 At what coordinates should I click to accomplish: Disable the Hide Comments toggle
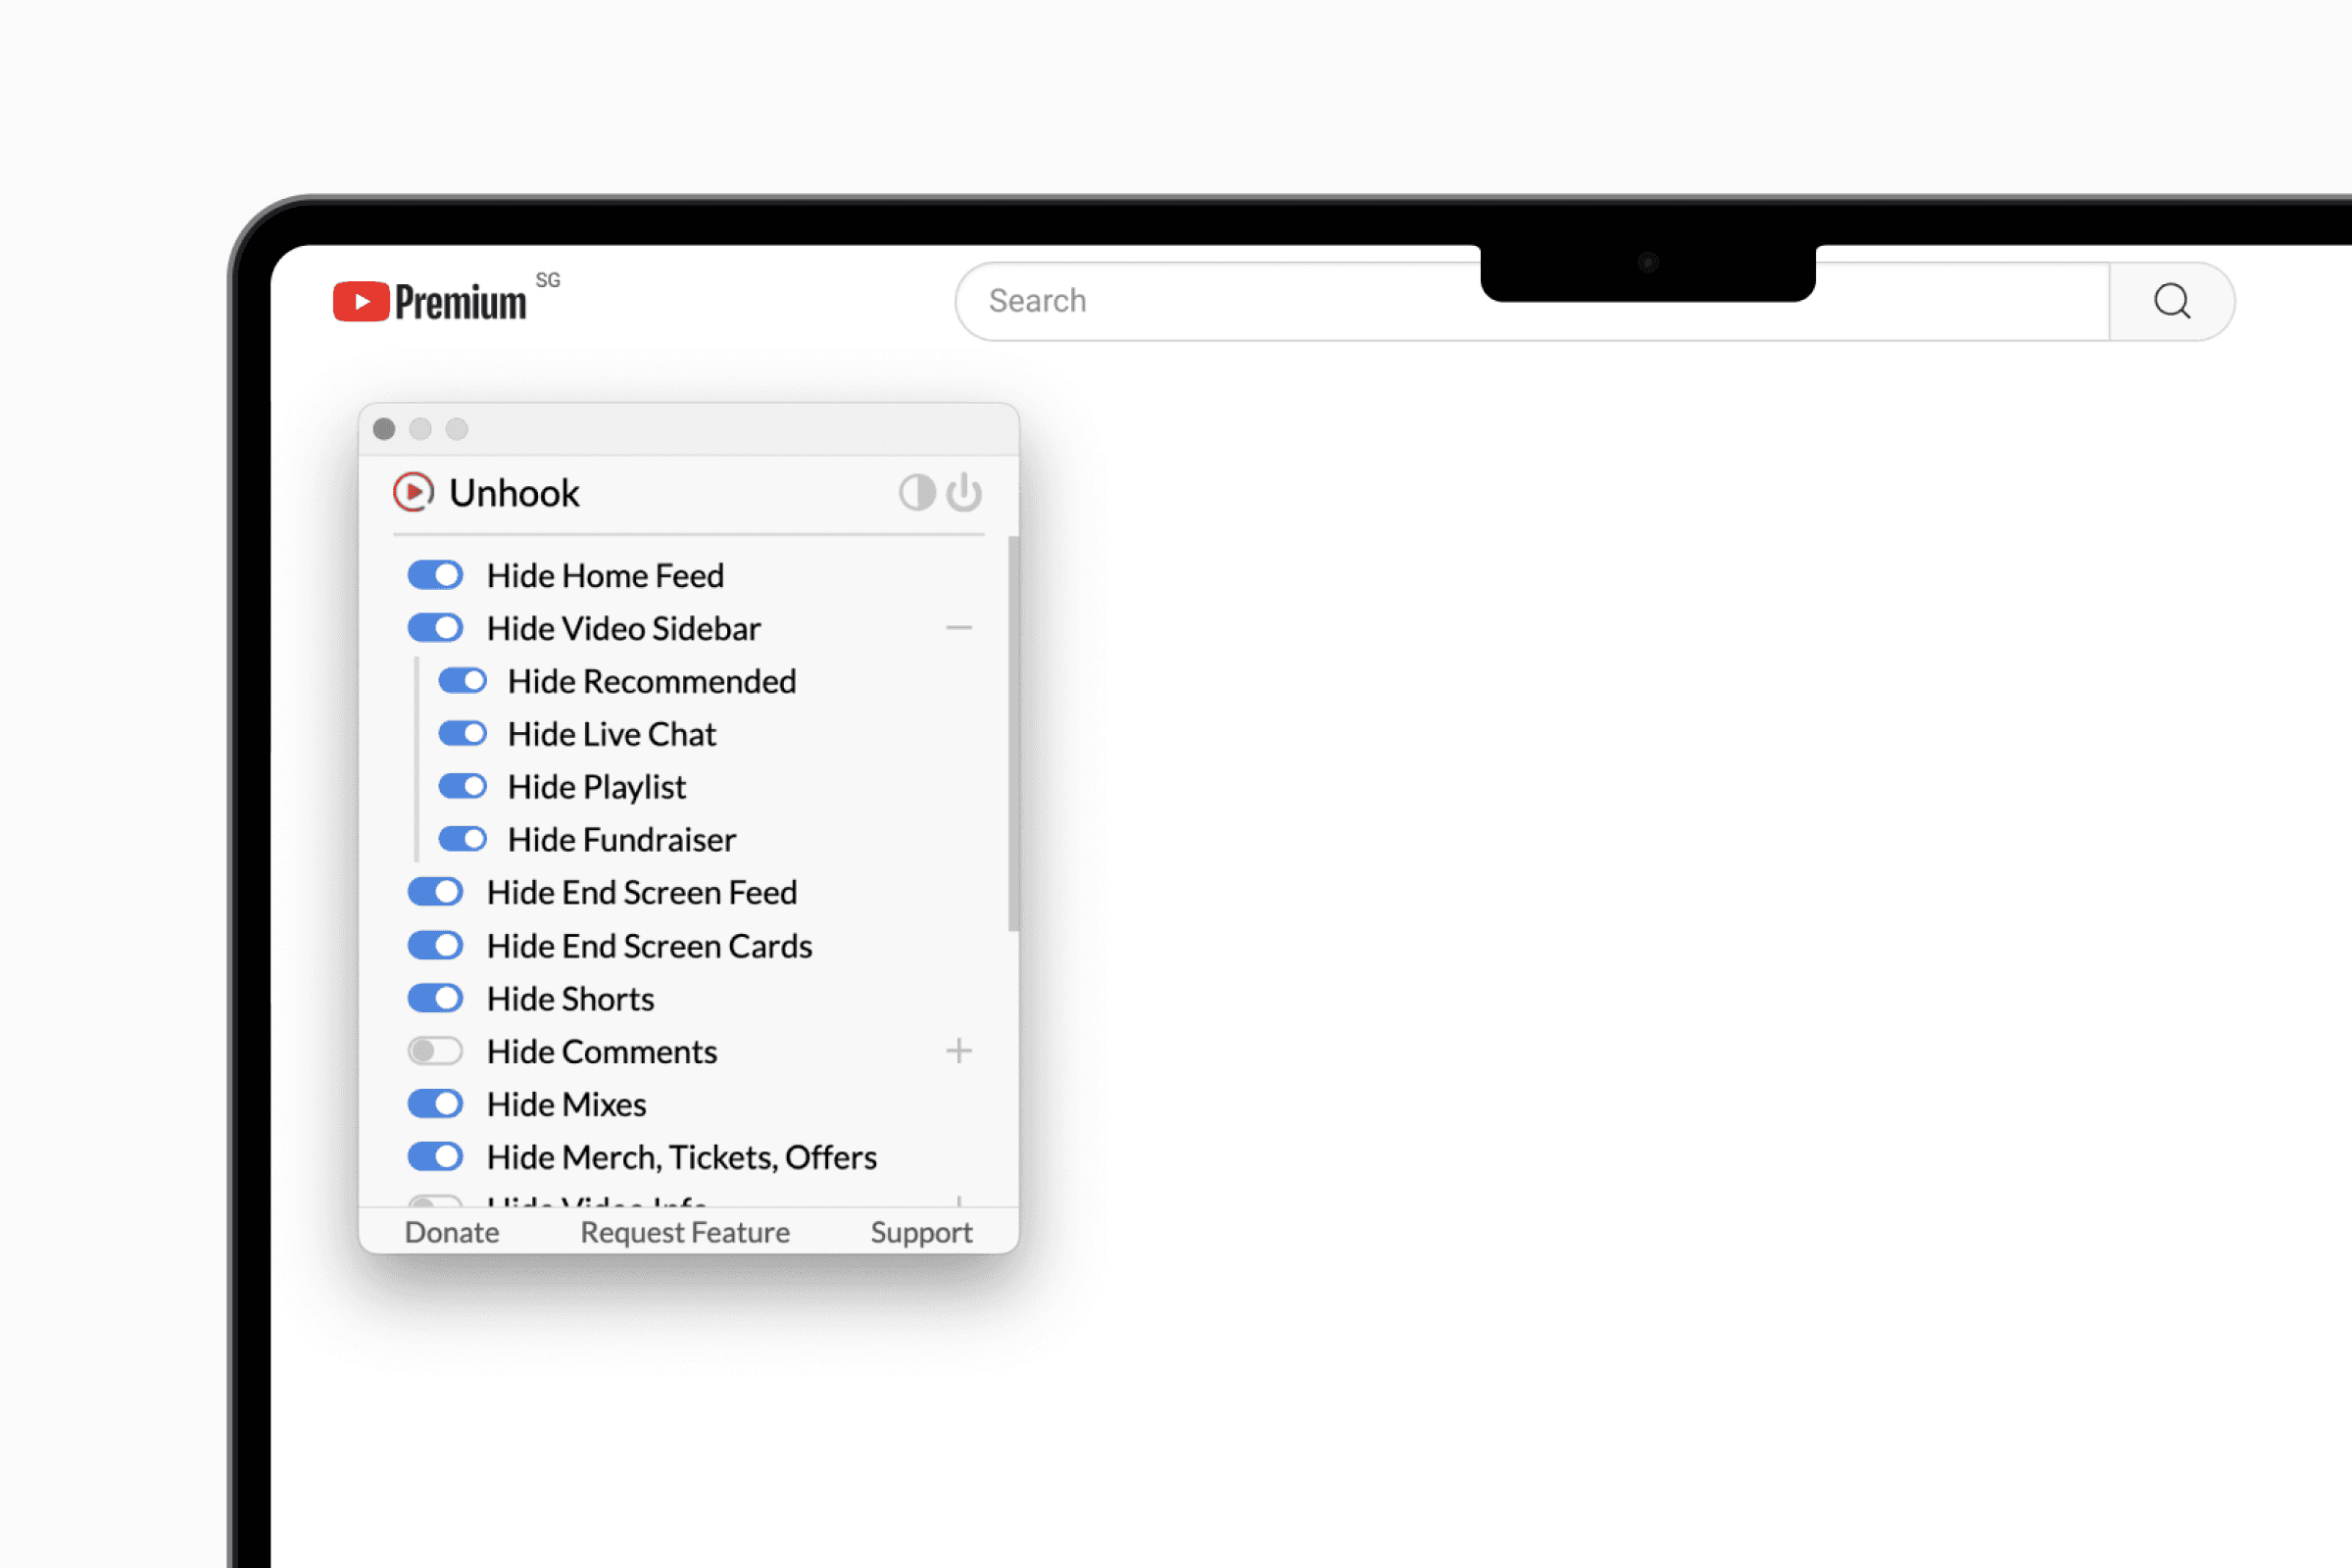(x=434, y=1052)
